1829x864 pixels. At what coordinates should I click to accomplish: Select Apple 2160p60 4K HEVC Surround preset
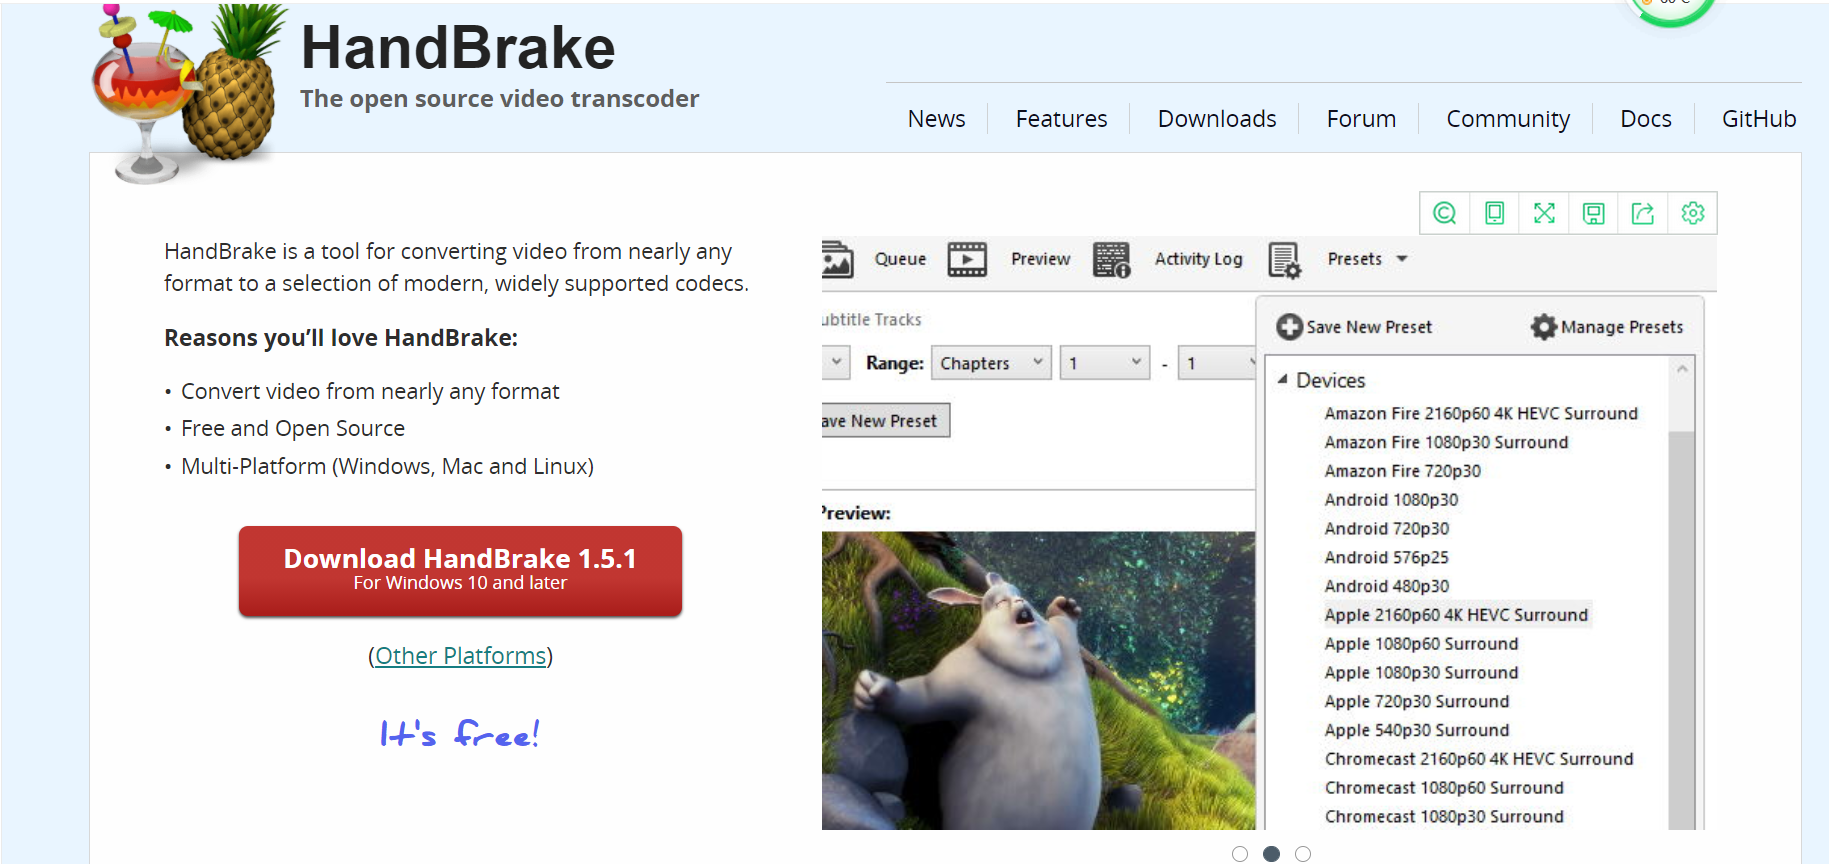point(1456,615)
